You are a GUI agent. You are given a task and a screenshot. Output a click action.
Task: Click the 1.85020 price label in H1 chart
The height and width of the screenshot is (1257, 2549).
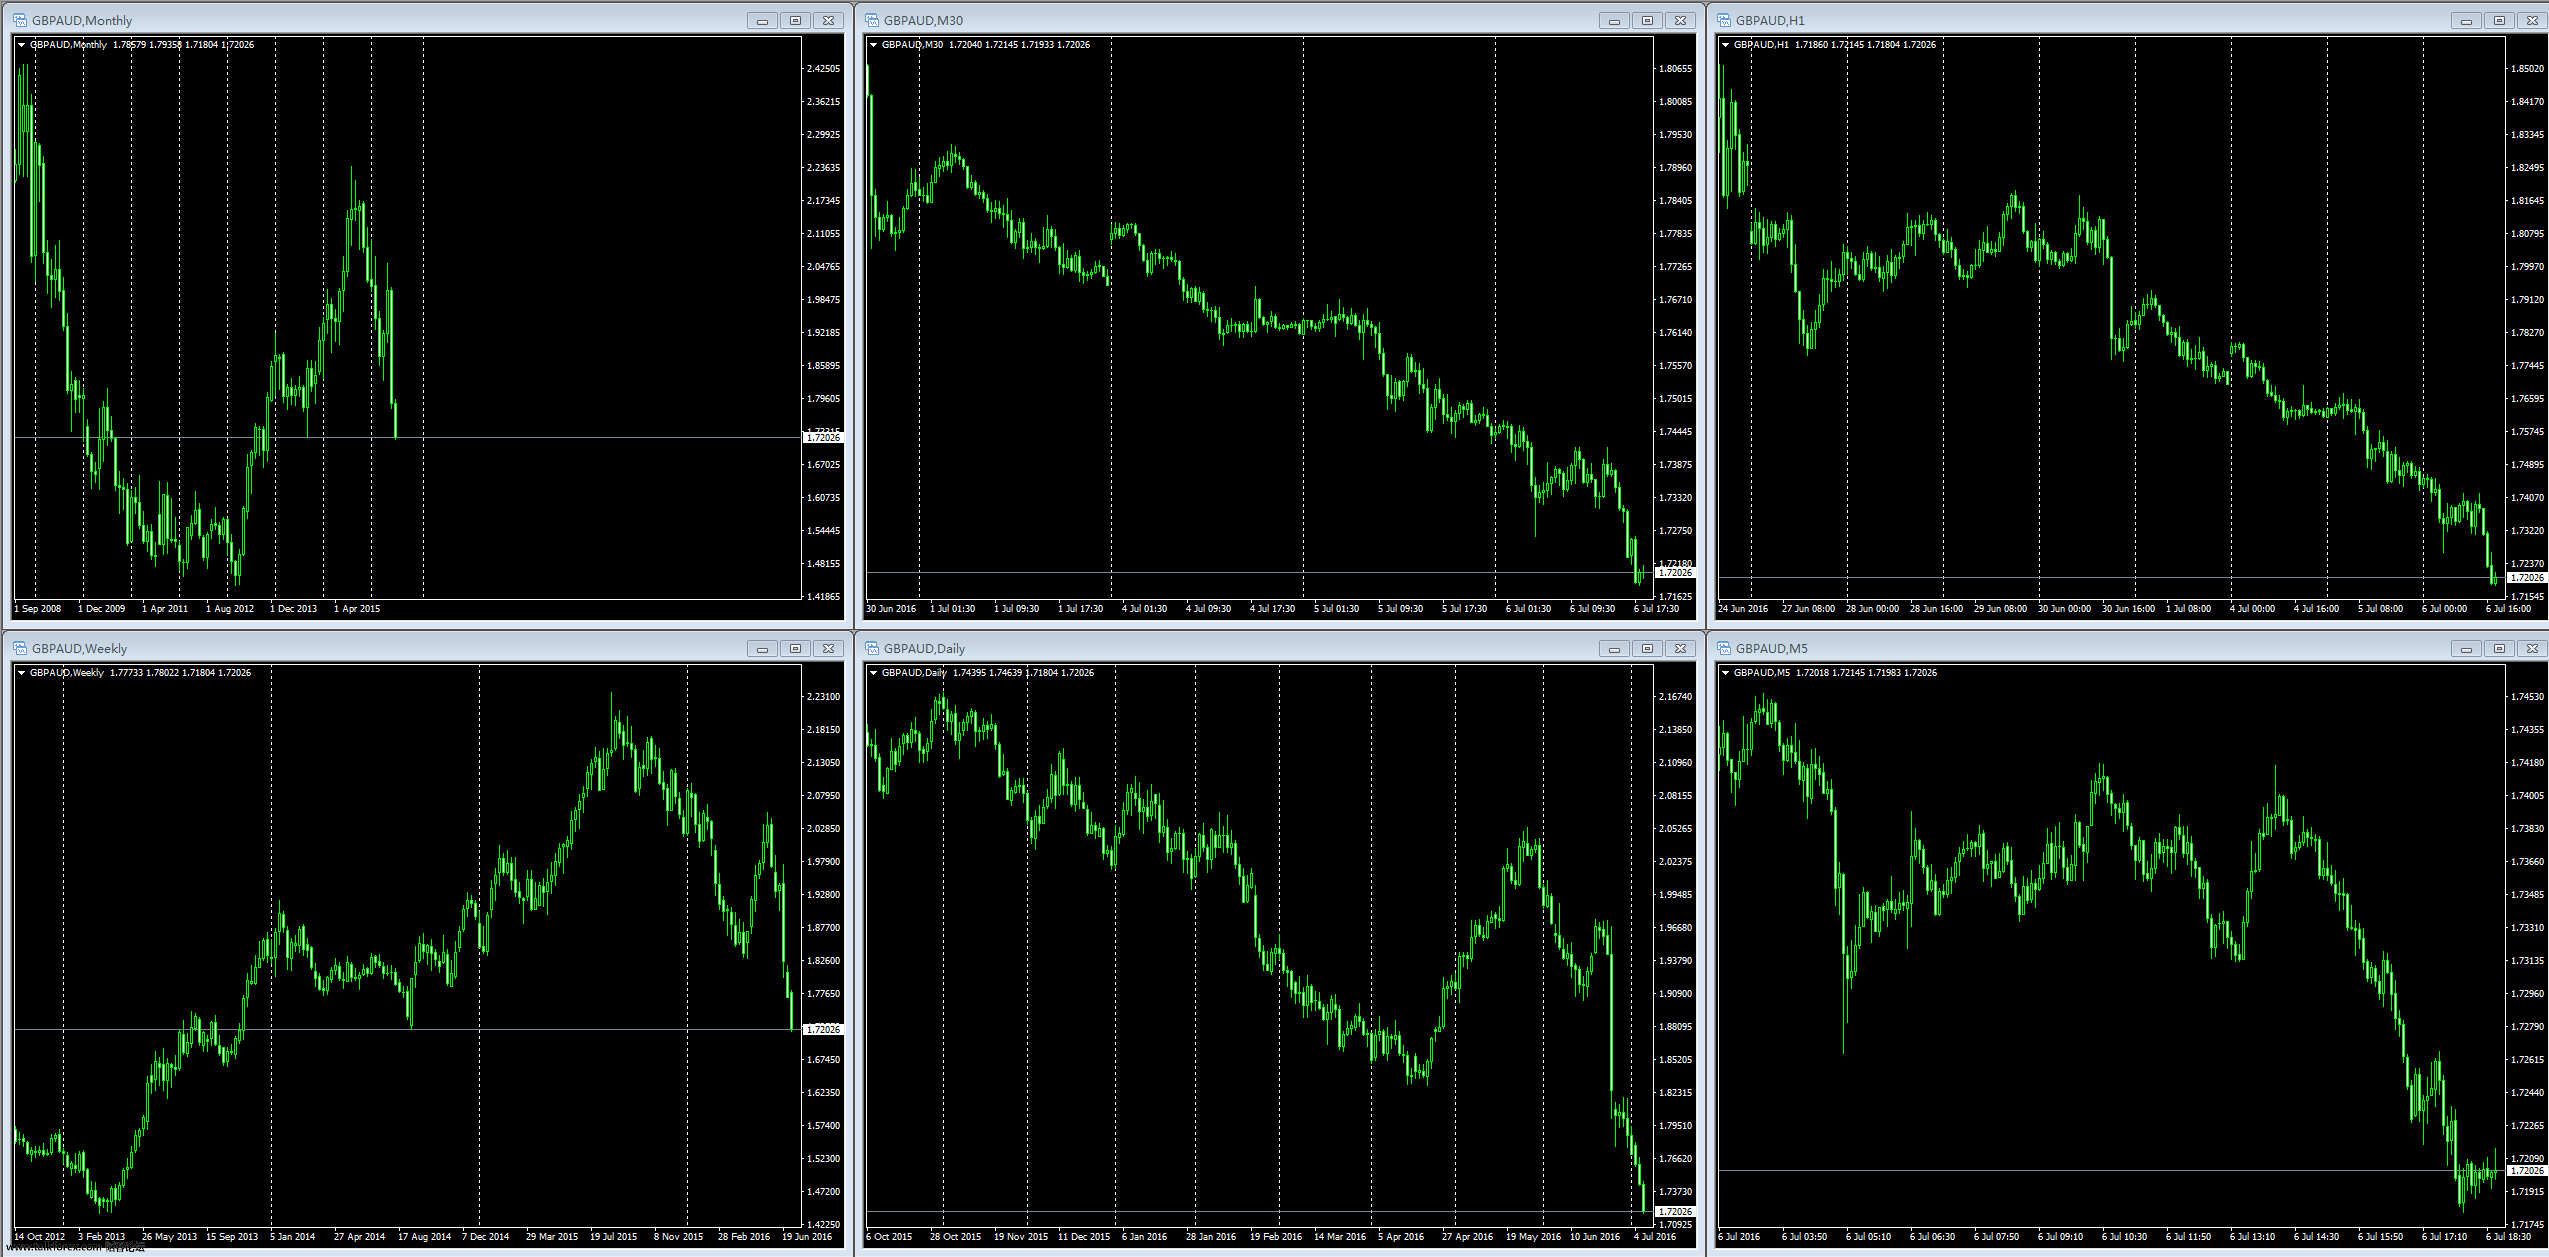pyautogui.click(x=2527, y=69)
